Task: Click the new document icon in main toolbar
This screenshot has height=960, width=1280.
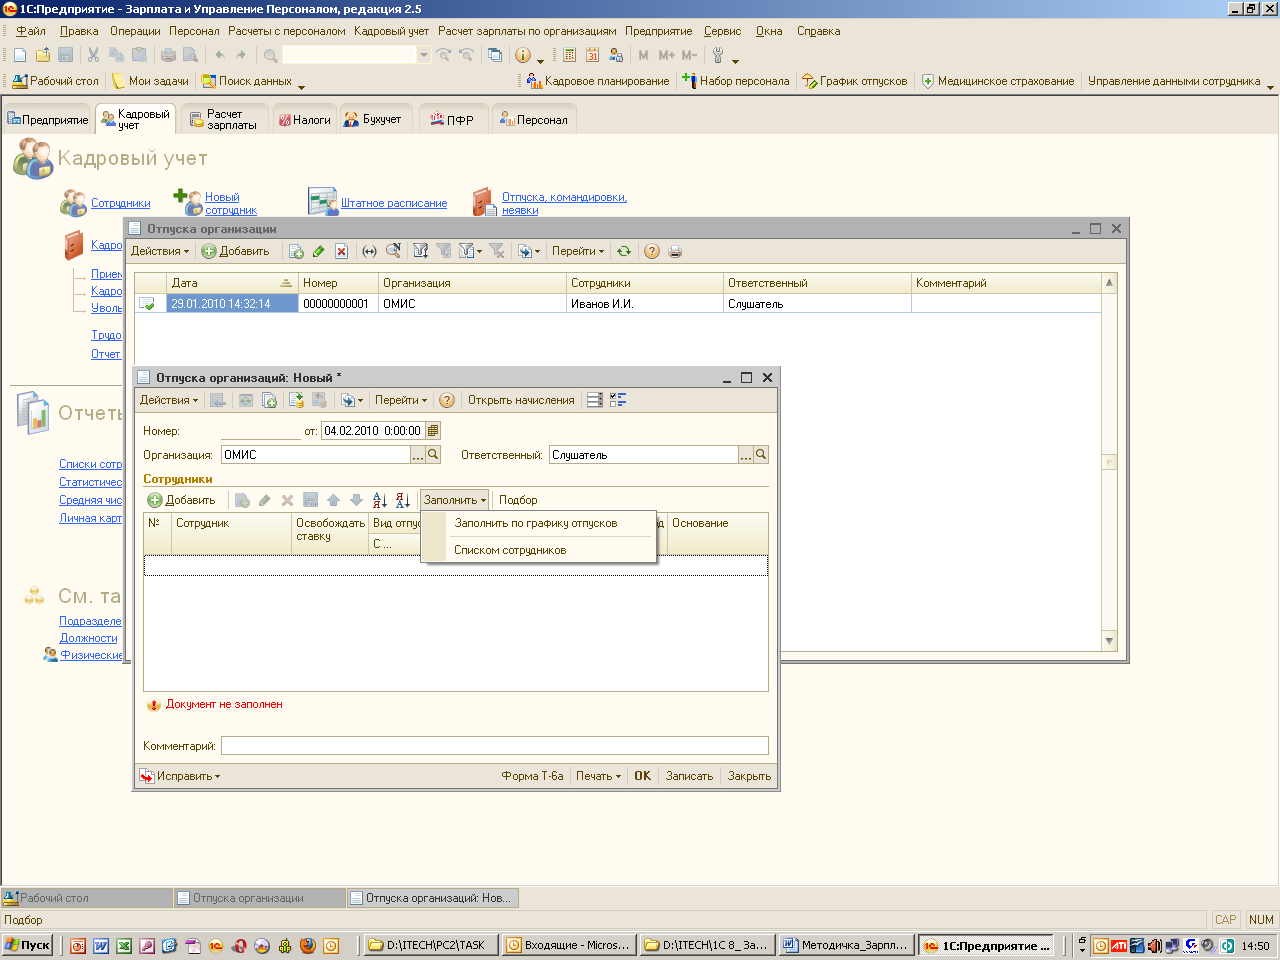Action: (x=20, y=55)
